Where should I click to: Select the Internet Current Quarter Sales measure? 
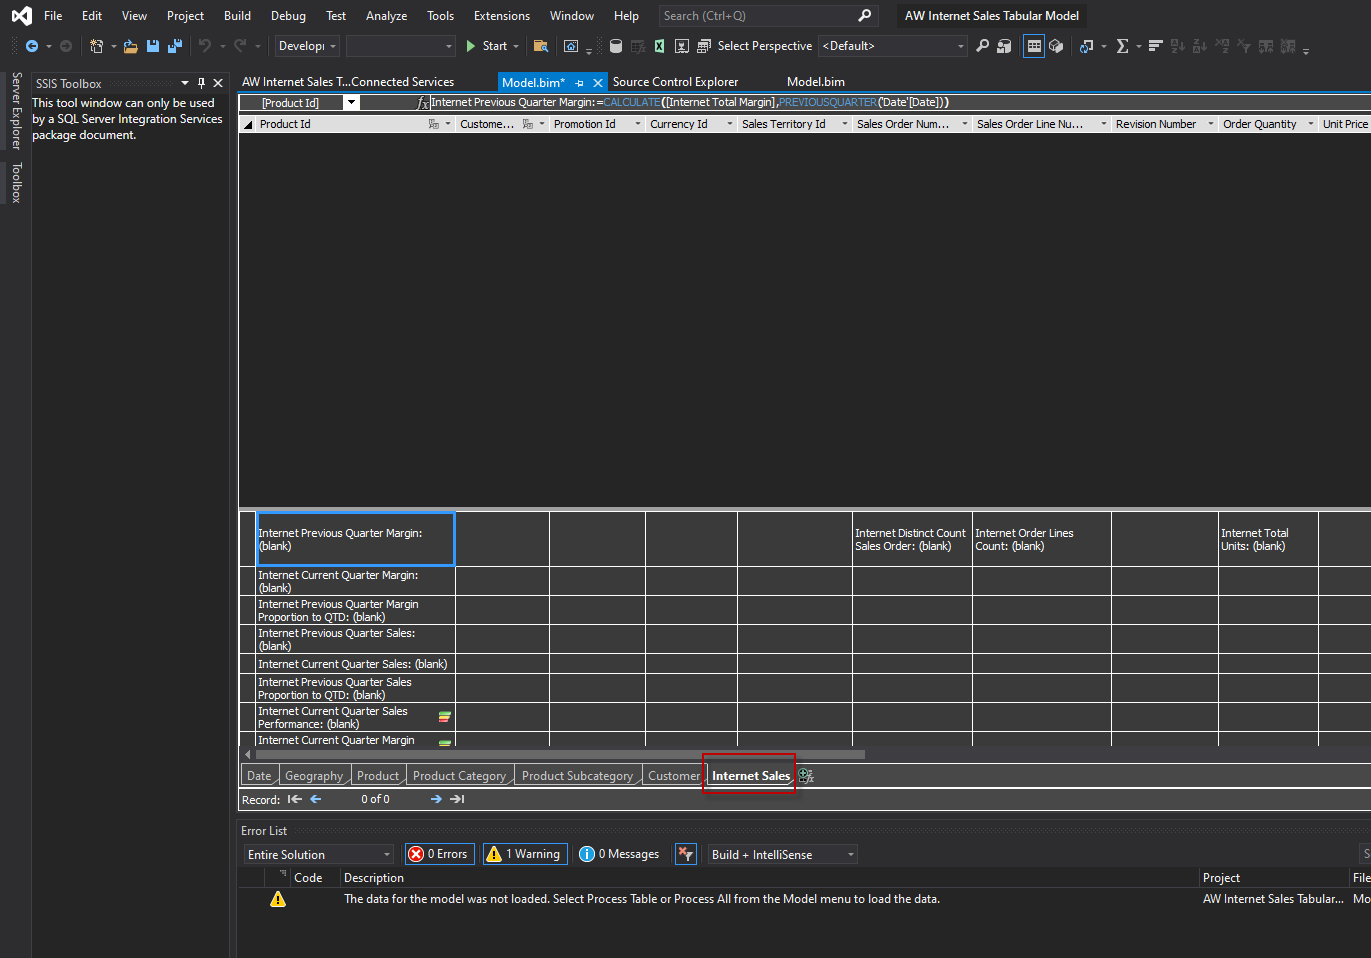[x=352, y=664]
